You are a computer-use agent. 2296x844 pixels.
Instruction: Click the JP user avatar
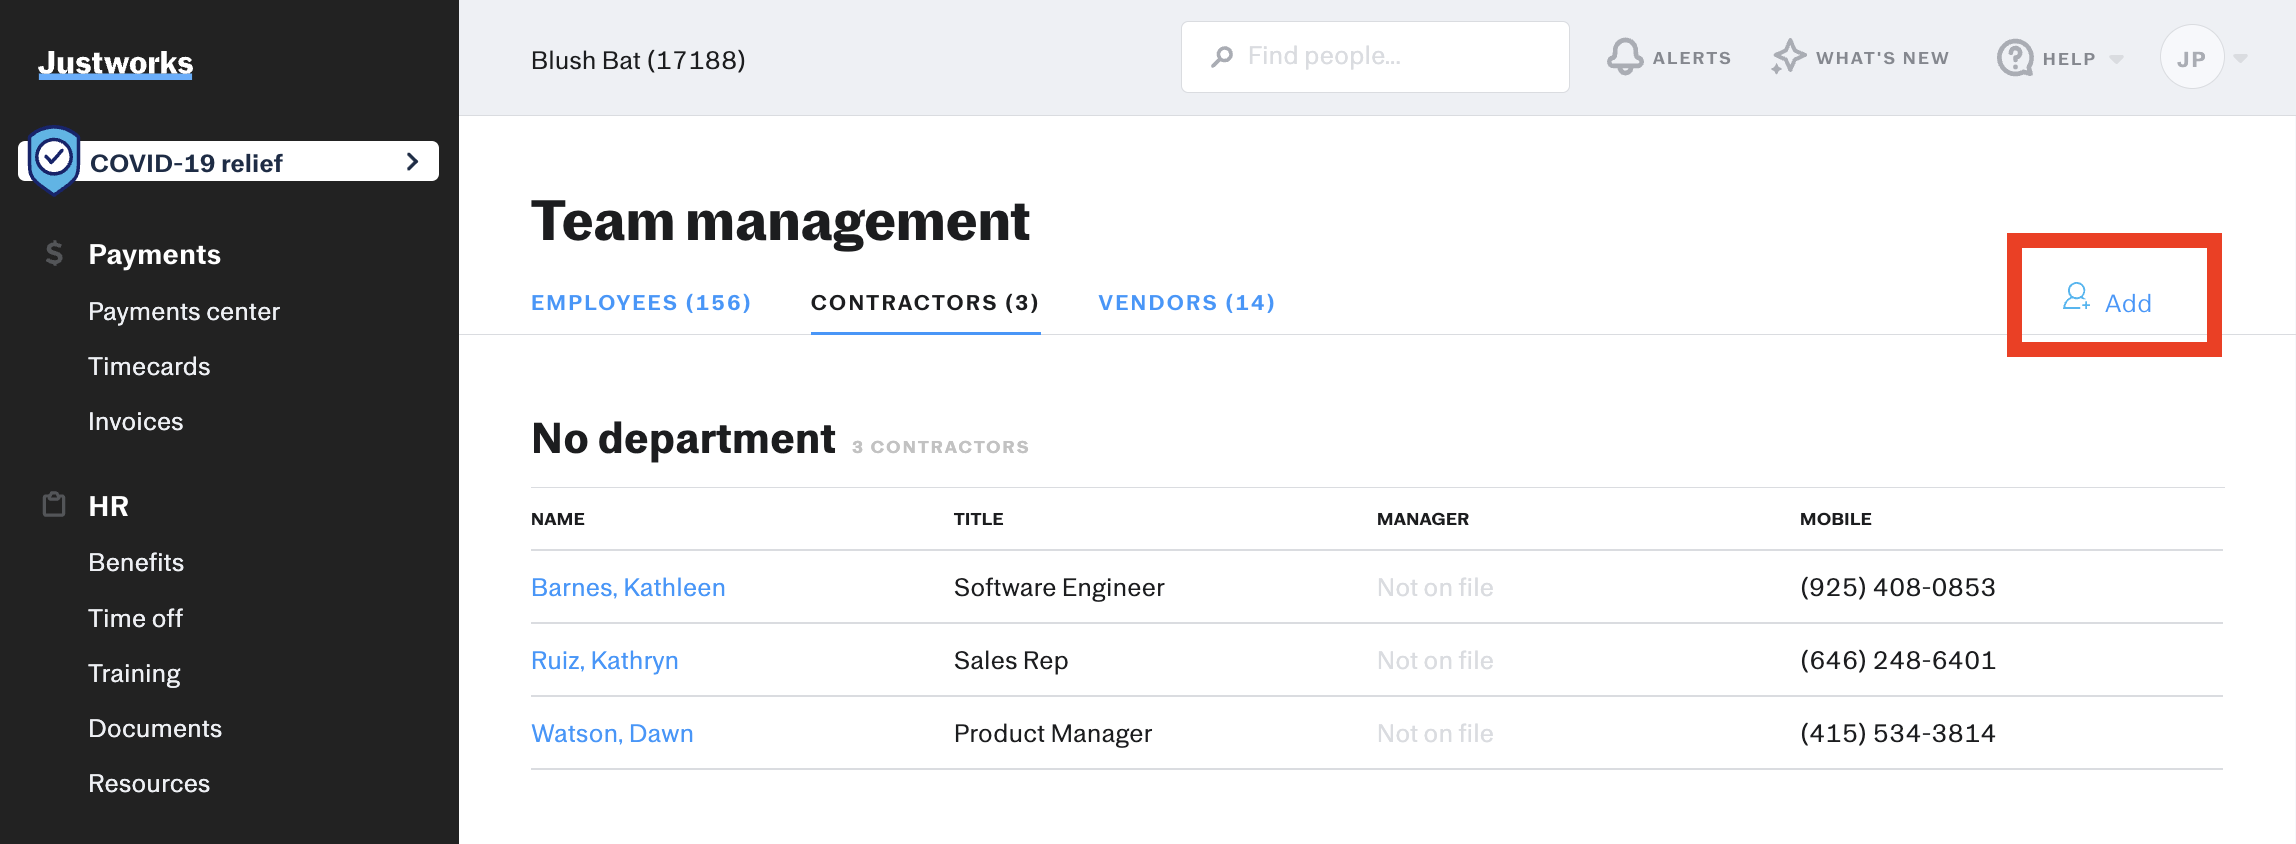pos(2191,58)
